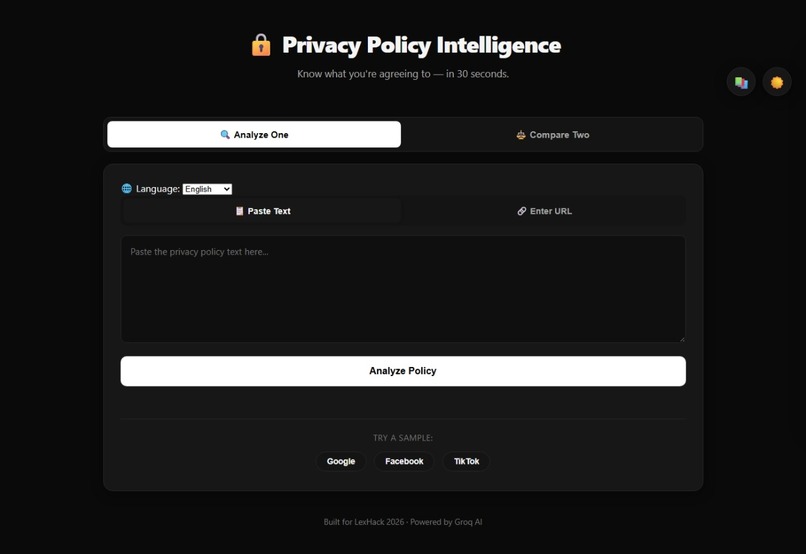Screen dimensions: 806x554
Task: Switch to the Analyze One tab
Action: [254, 135]
